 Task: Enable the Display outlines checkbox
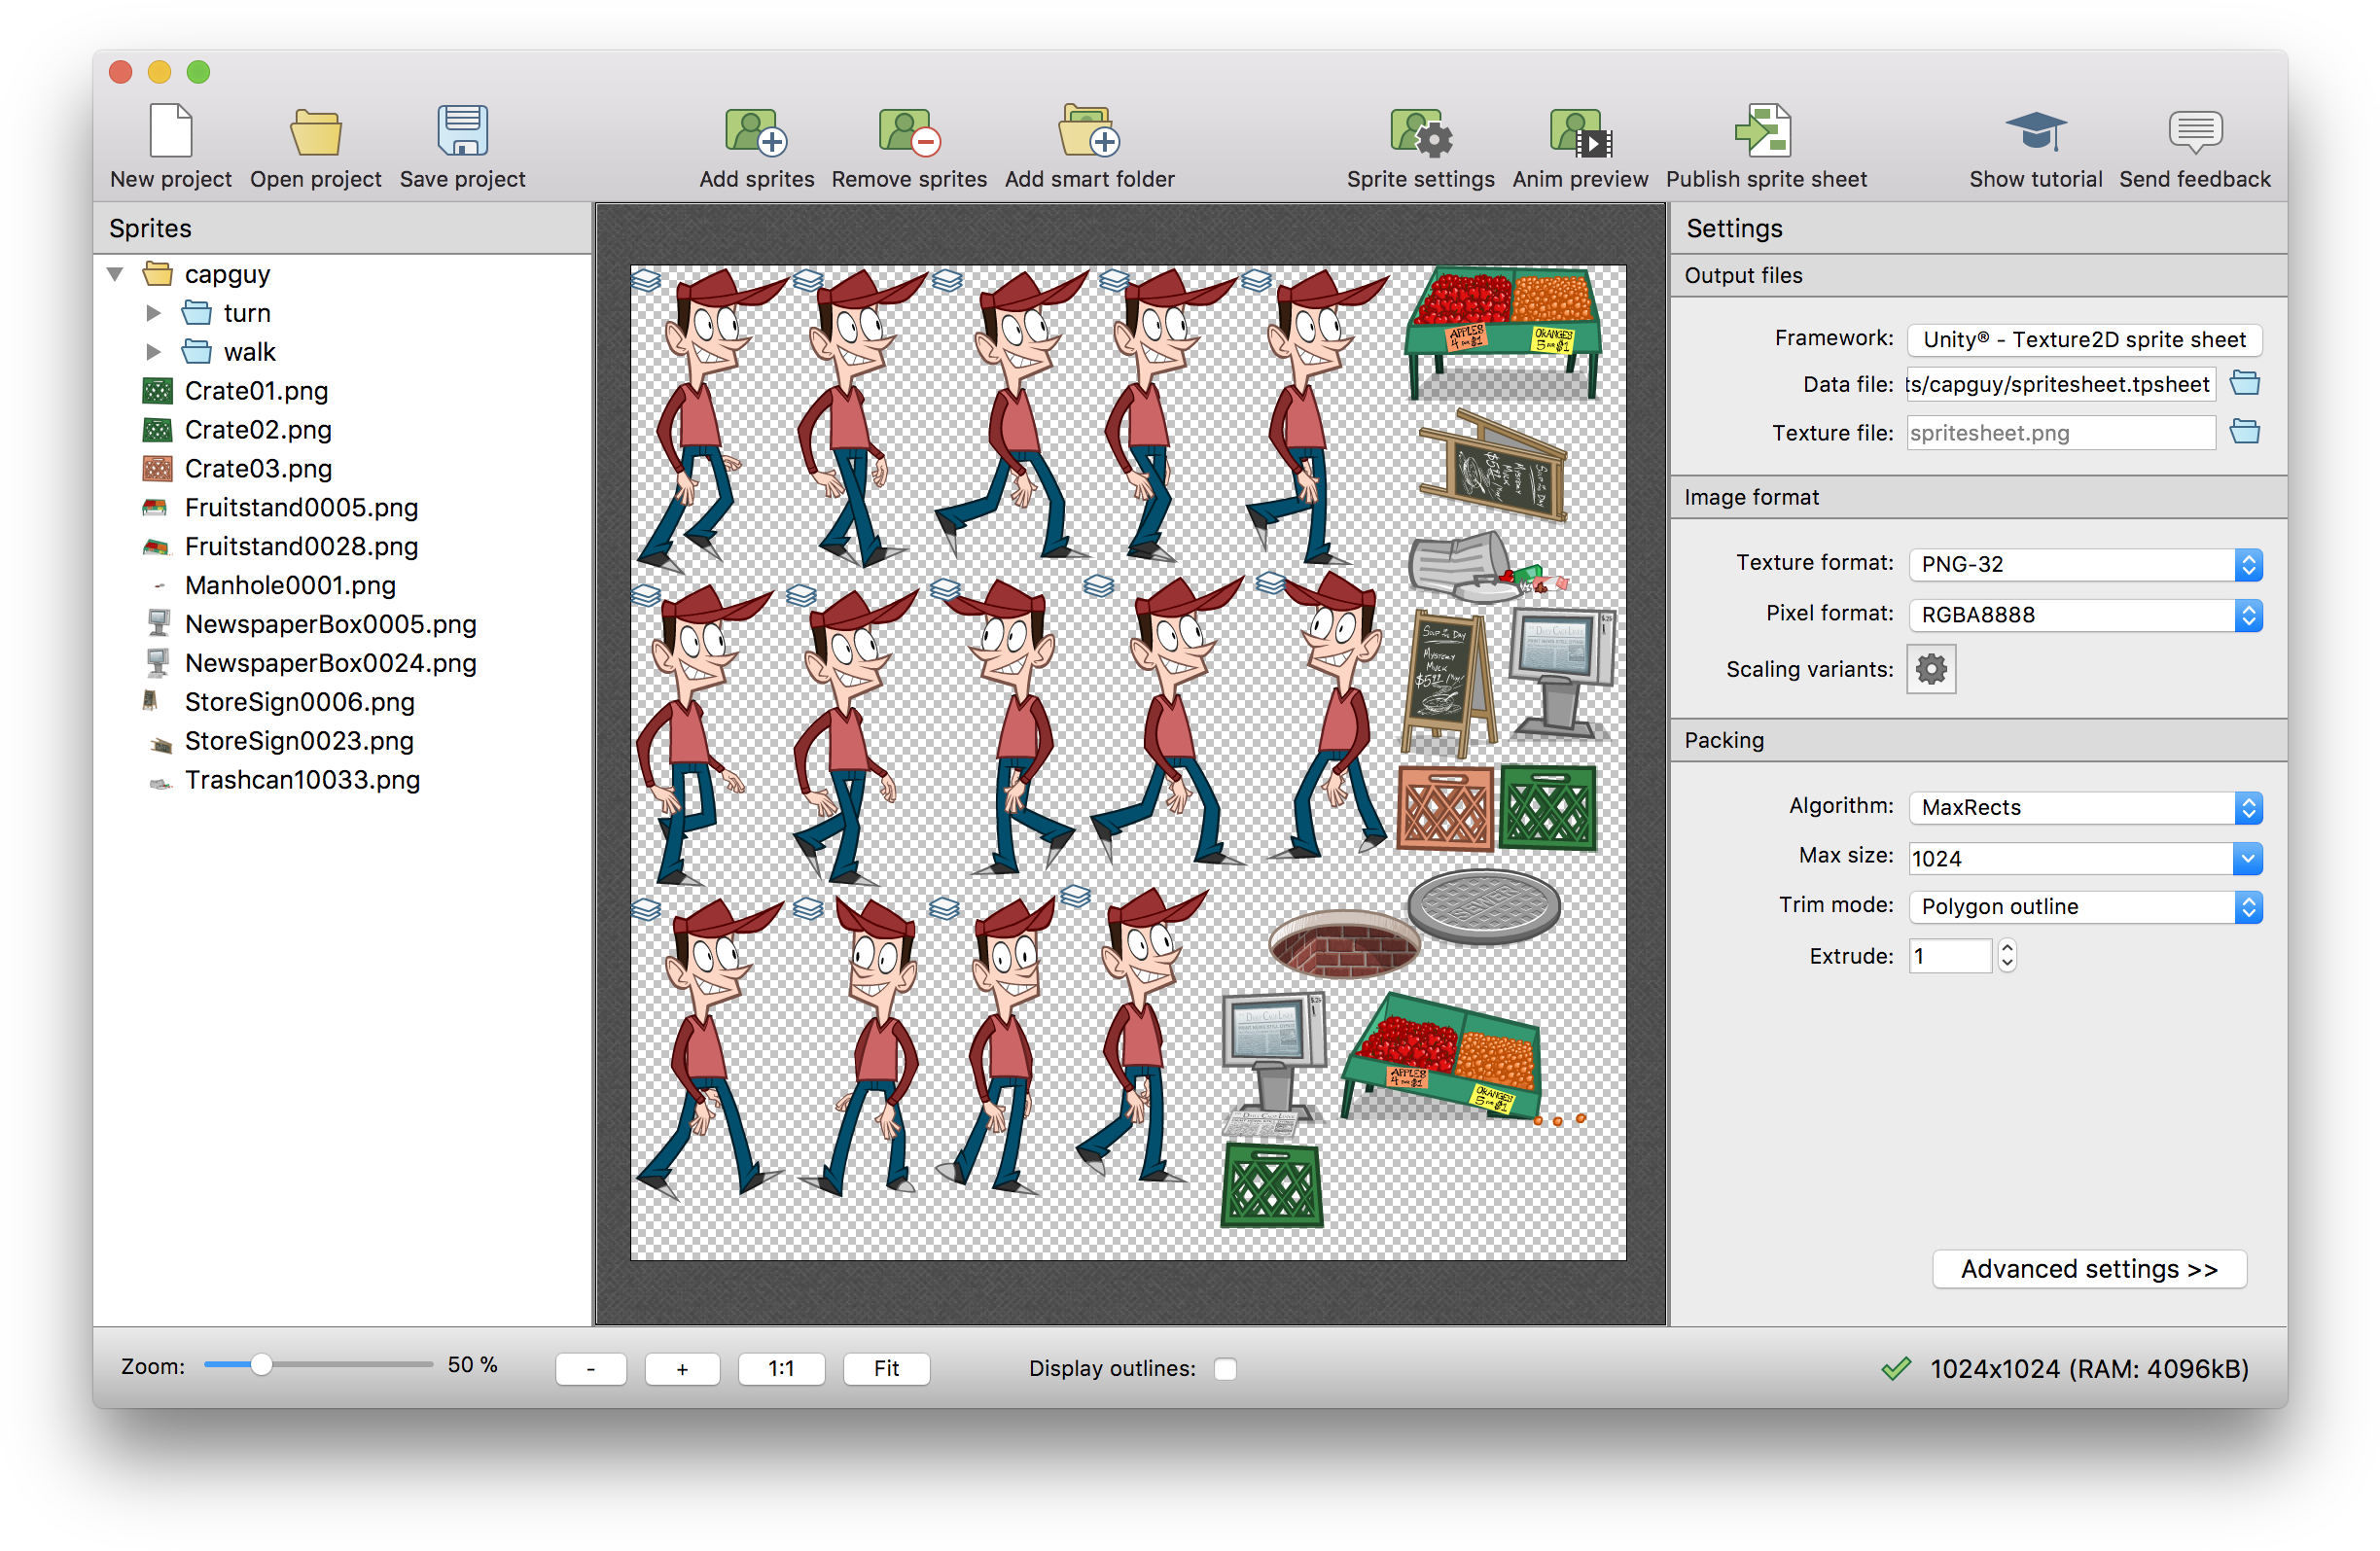coord(1225,1368)
